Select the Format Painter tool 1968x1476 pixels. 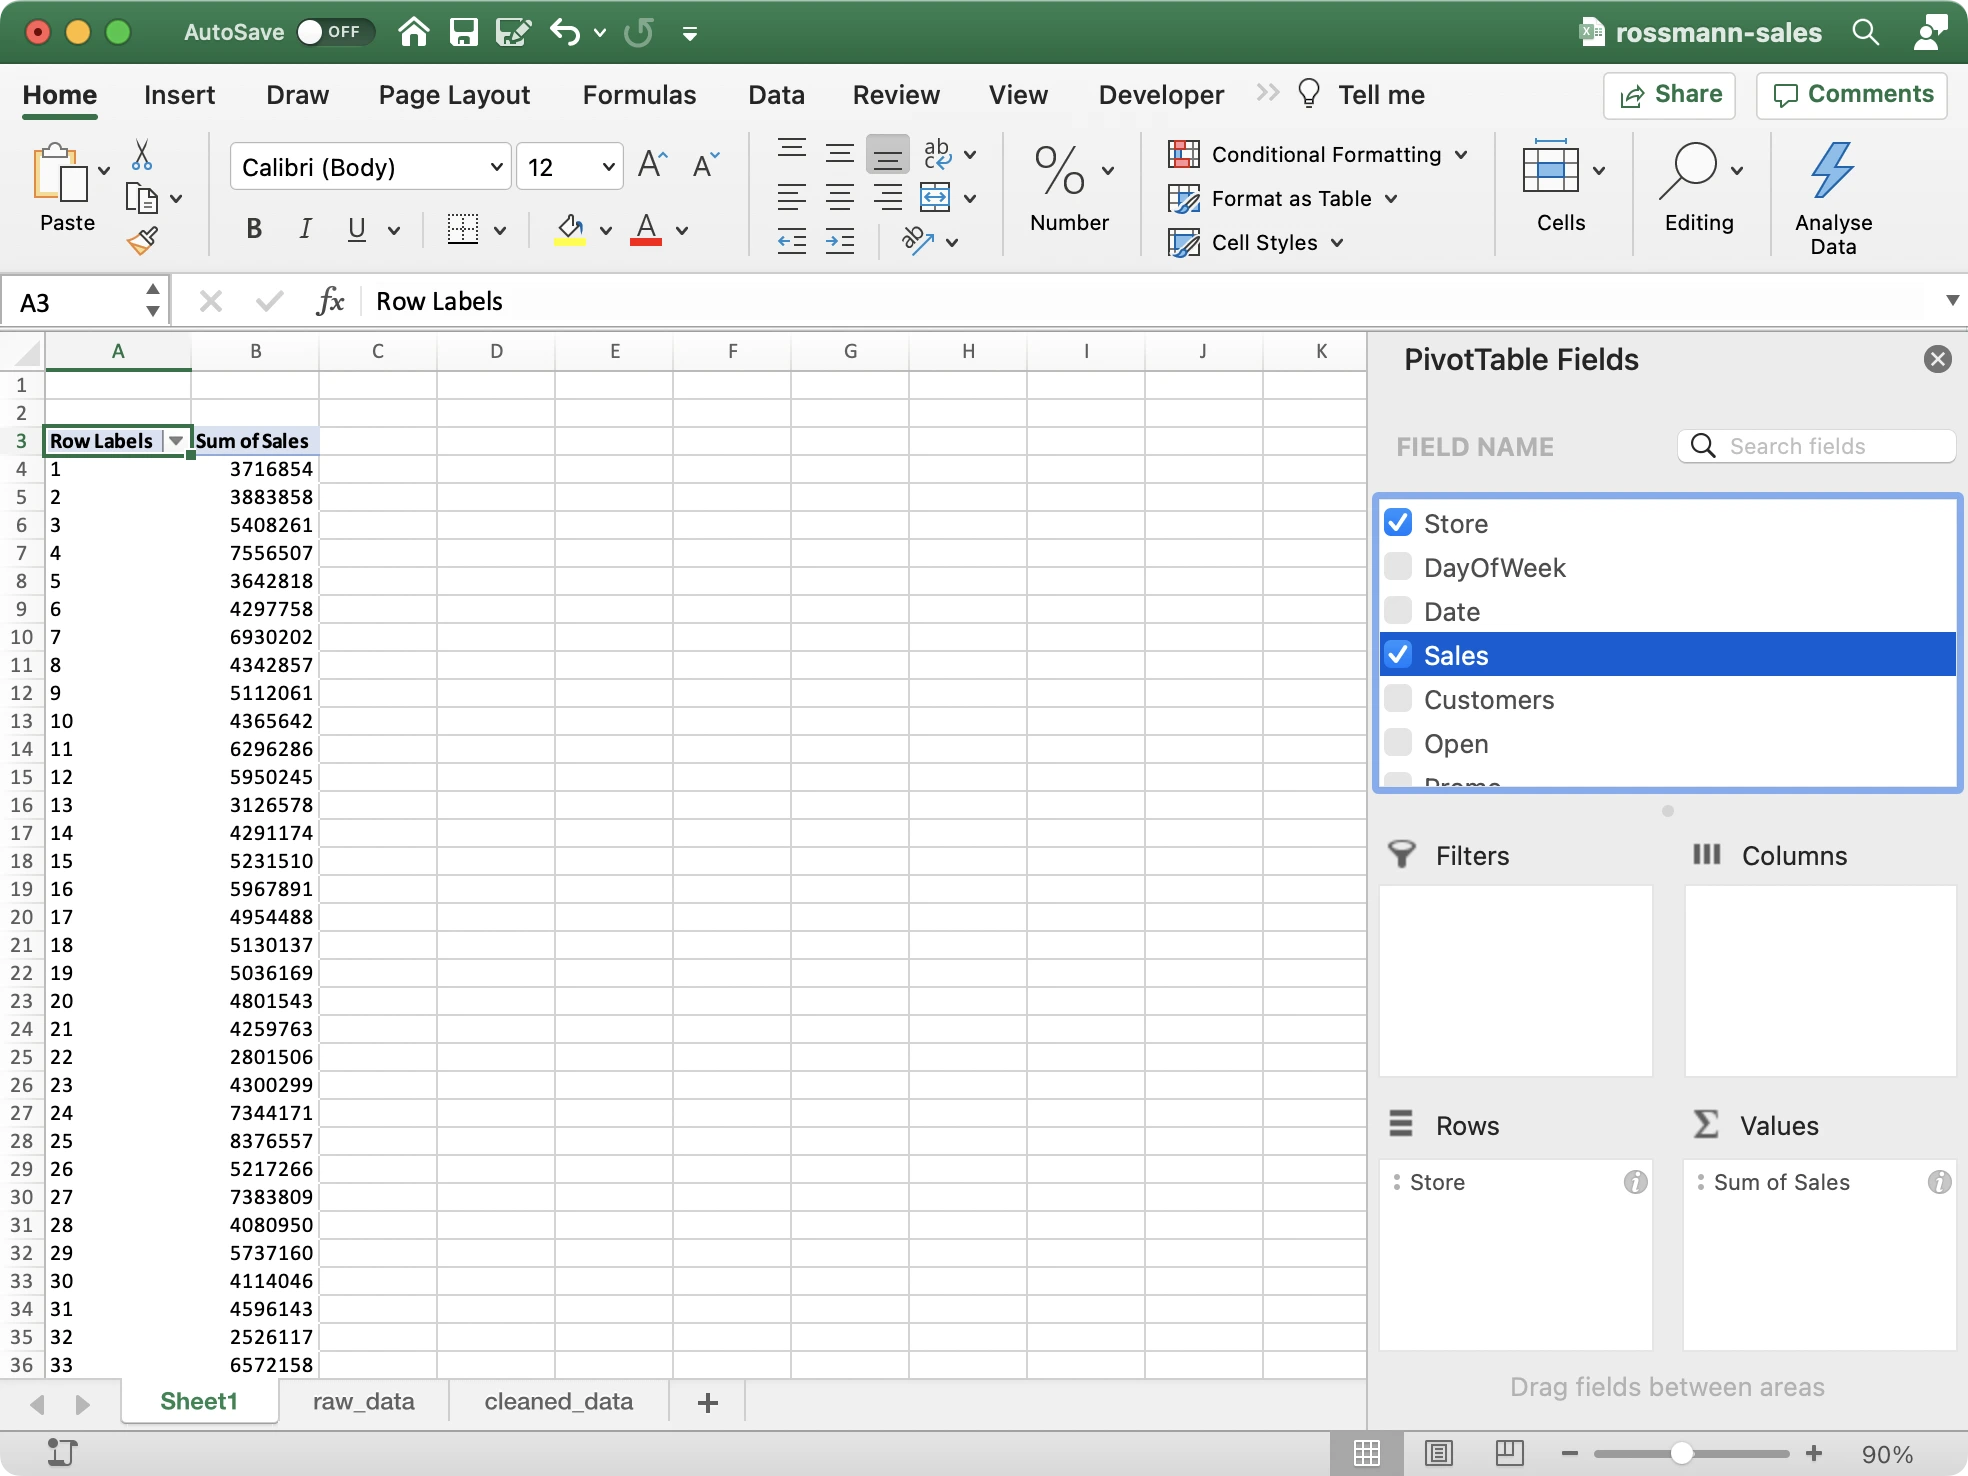tap(143, 240)
